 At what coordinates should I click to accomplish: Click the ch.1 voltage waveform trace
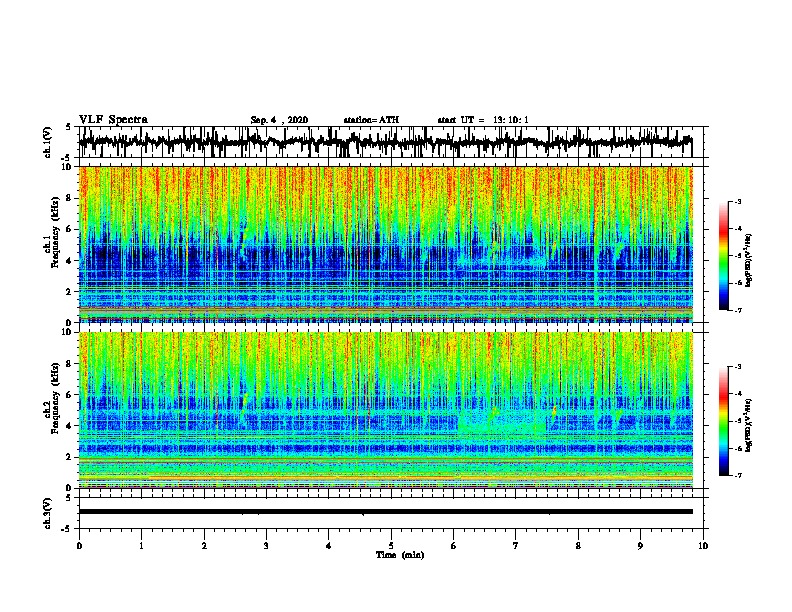point(385,142)
